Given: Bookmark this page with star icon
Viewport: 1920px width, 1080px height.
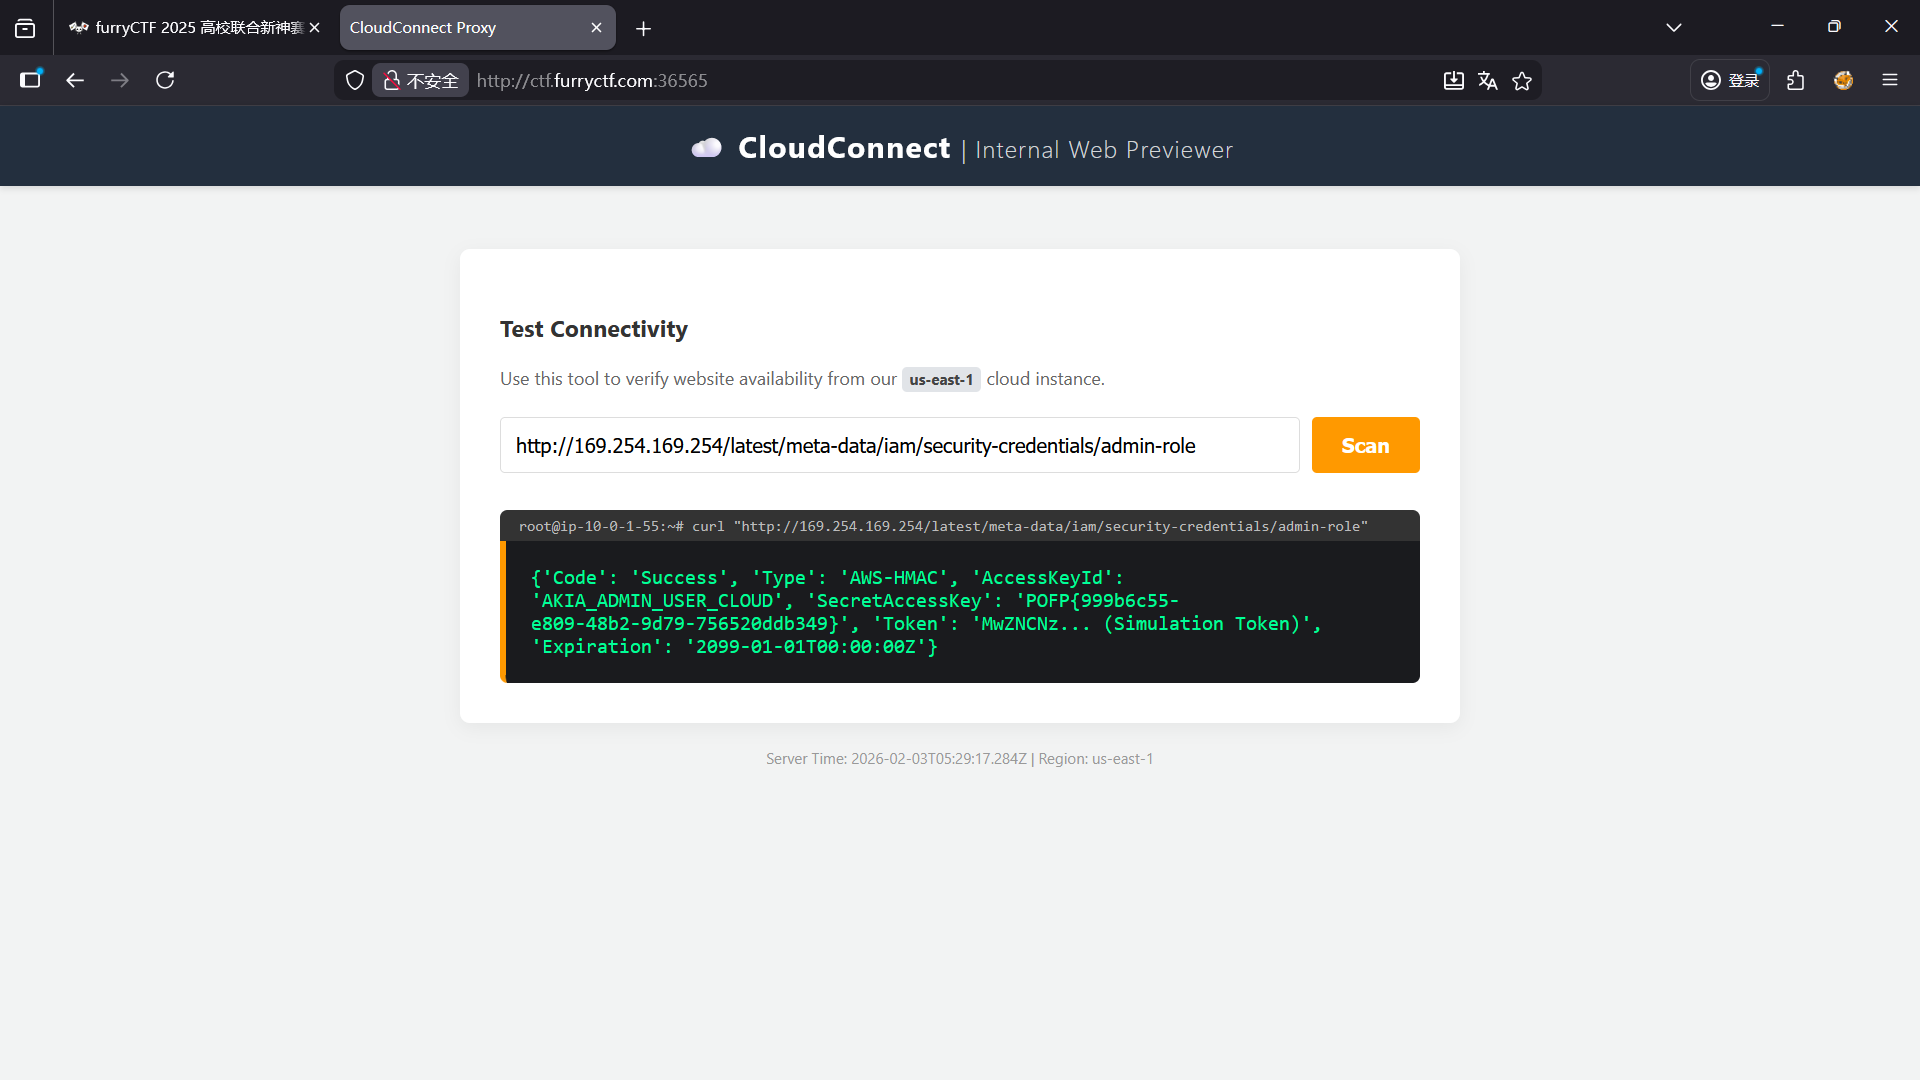Looking at the screenshot, I should click(x=1522, y=80).
